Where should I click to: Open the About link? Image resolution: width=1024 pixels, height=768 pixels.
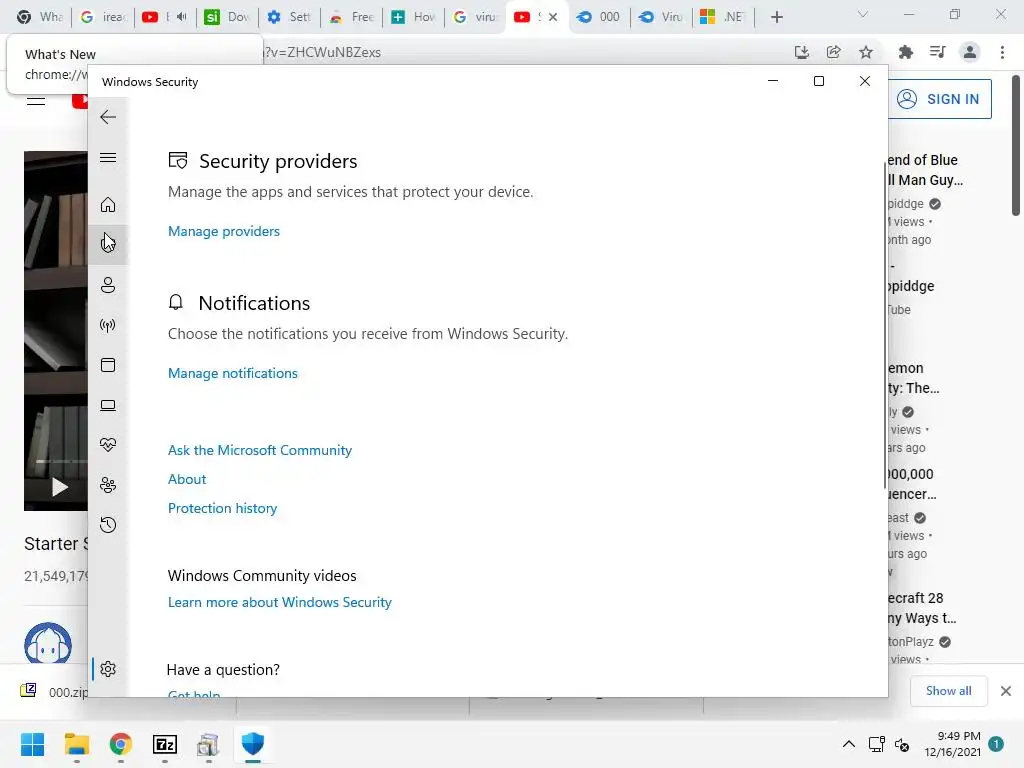pos(187,479)
